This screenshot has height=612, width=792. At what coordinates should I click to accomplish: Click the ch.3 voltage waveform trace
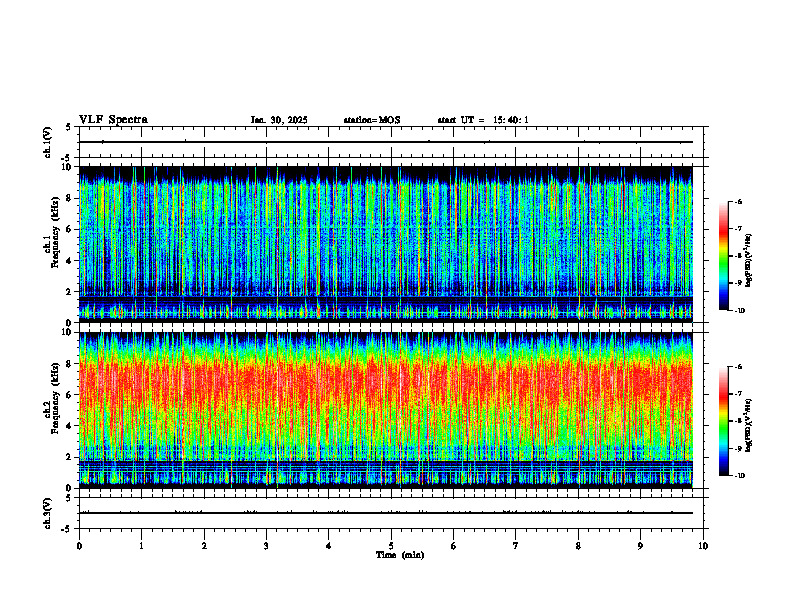coord(386,513)
